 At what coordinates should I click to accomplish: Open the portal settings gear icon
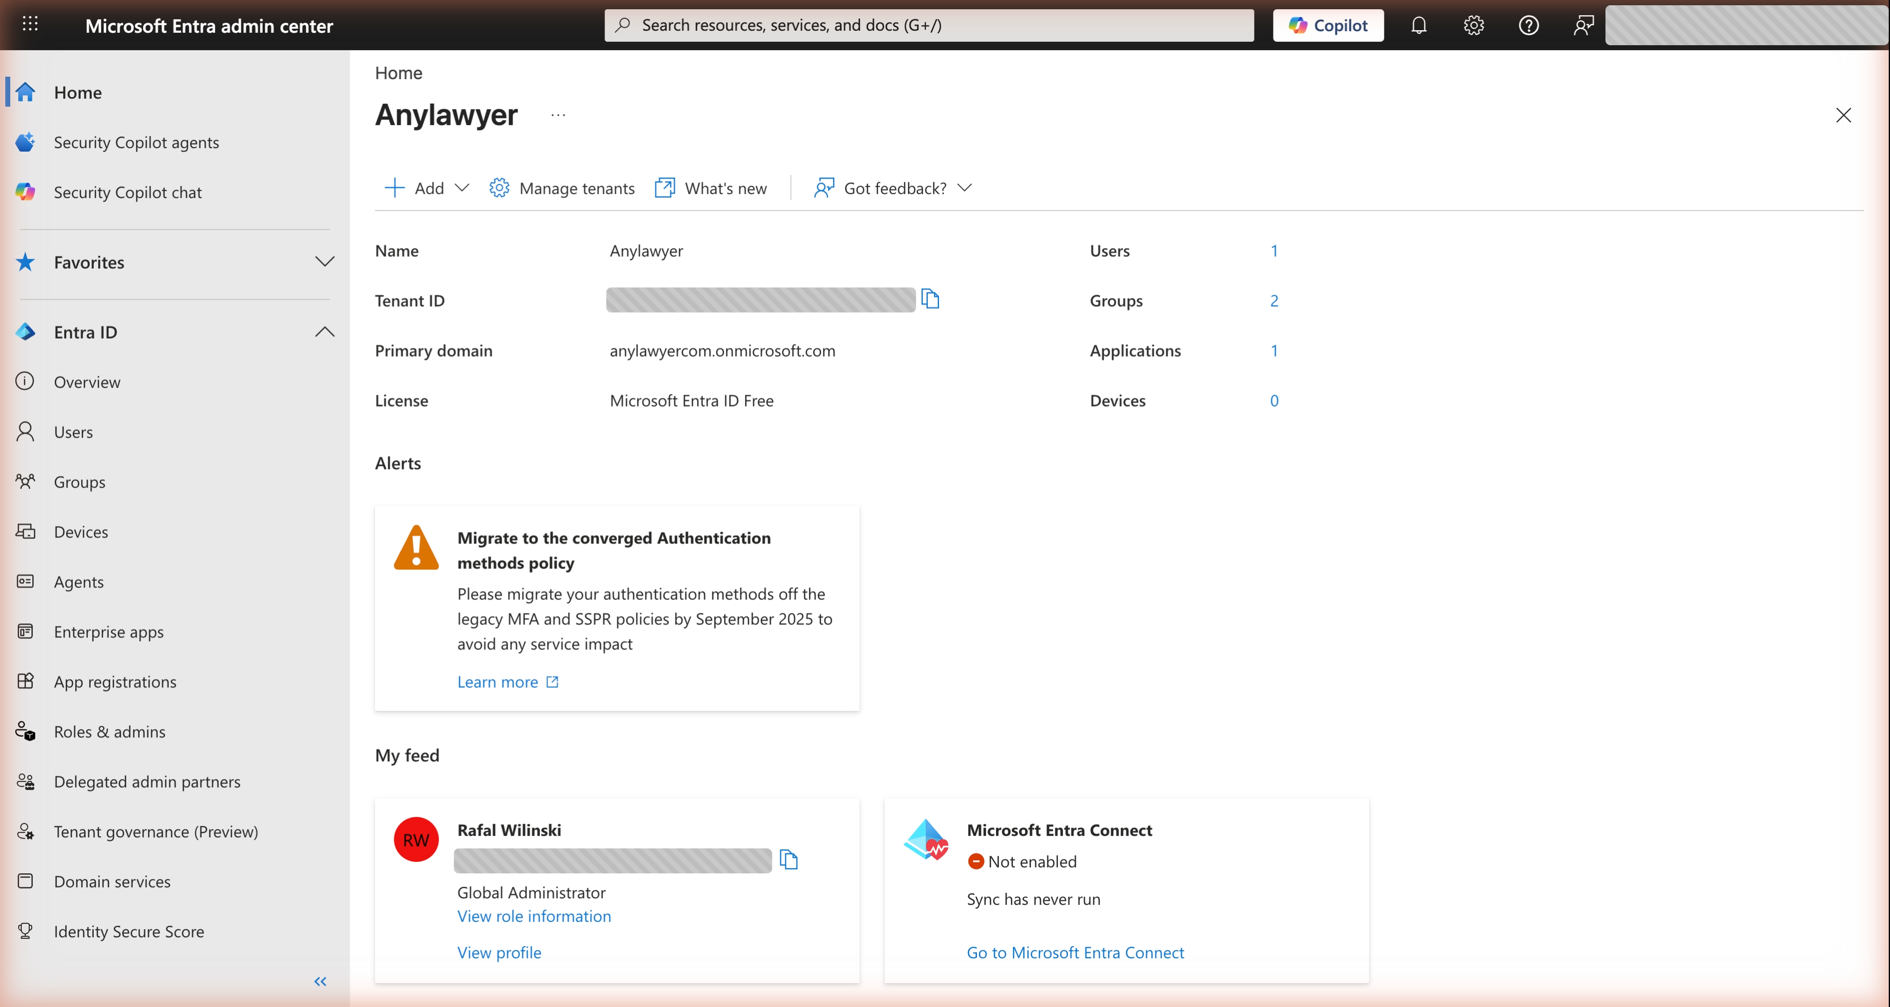click(x=1474, y=25)
